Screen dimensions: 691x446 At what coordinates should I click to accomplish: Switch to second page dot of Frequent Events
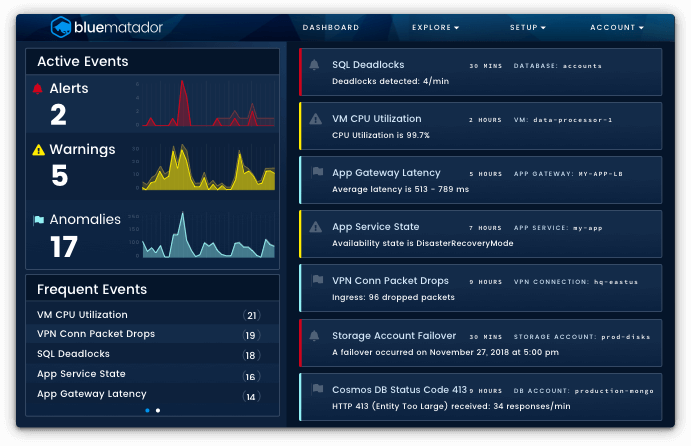[x=158, y=410]
